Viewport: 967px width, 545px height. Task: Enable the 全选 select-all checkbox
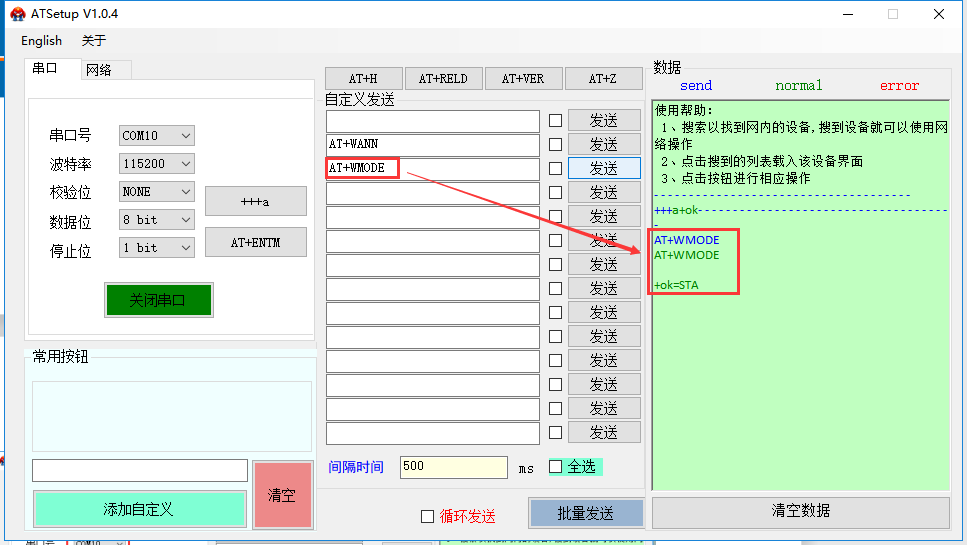556,466
